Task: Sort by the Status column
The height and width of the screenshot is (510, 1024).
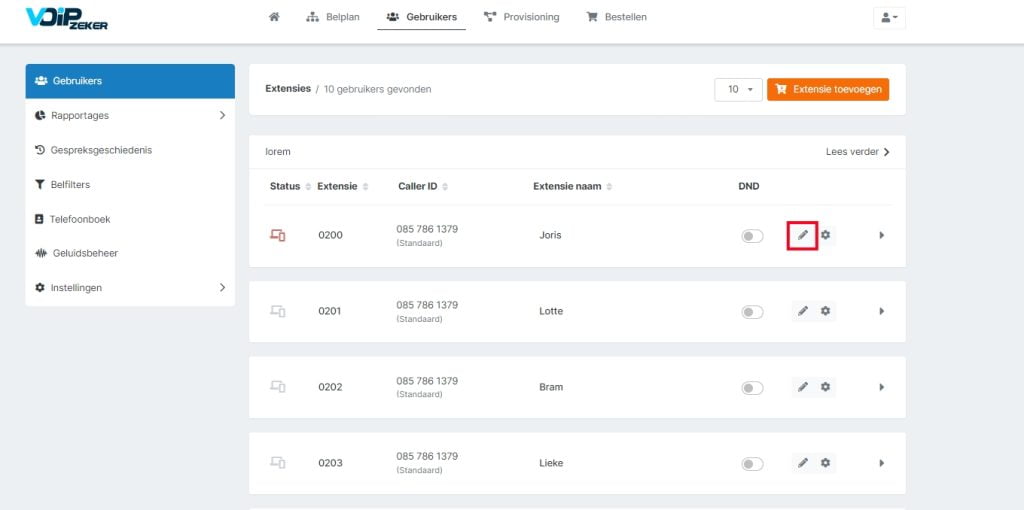Action: click(291, 187)
